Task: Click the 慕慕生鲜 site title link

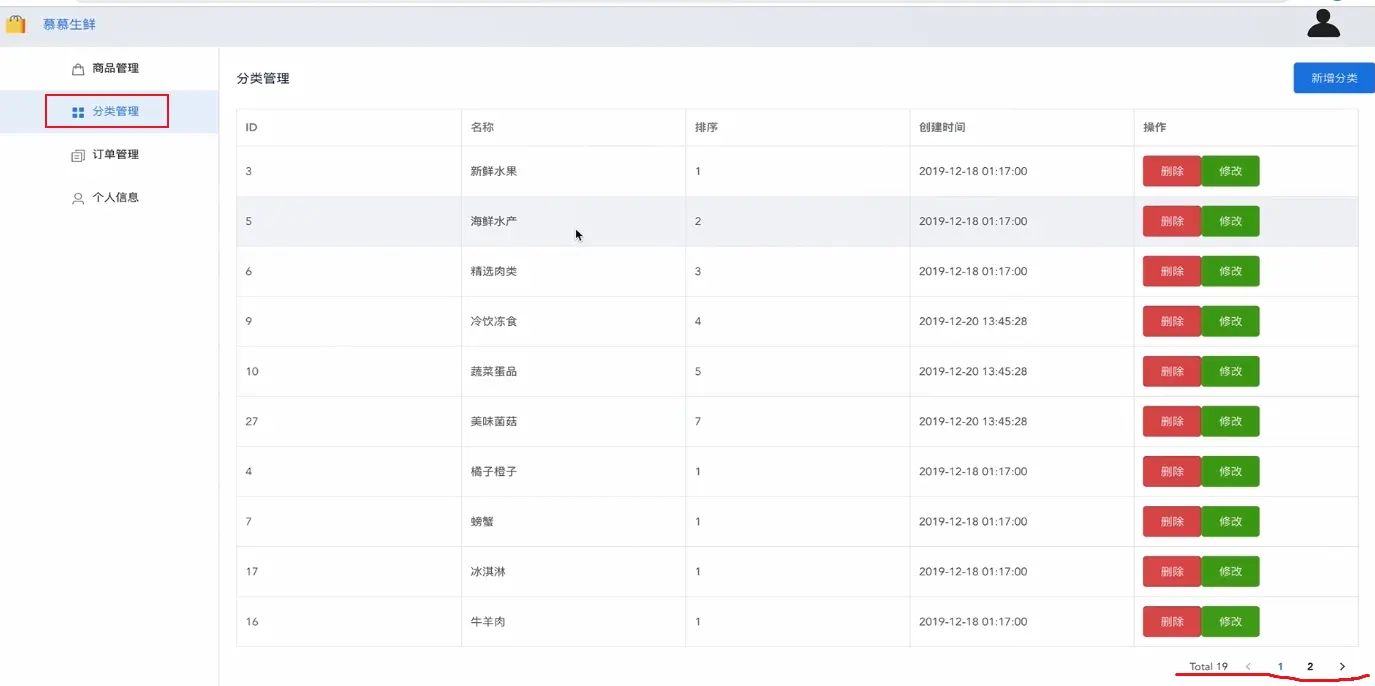Action: [x=69, y=24]
